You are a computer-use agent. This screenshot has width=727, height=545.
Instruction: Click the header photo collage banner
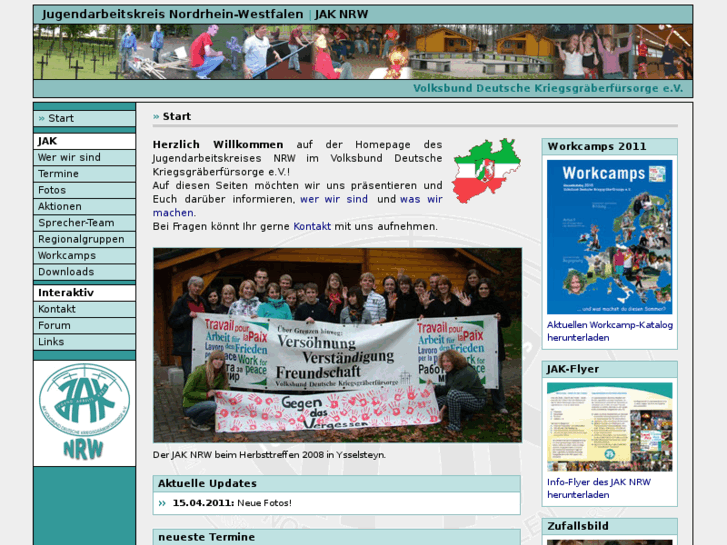click(x=363, y=52)
